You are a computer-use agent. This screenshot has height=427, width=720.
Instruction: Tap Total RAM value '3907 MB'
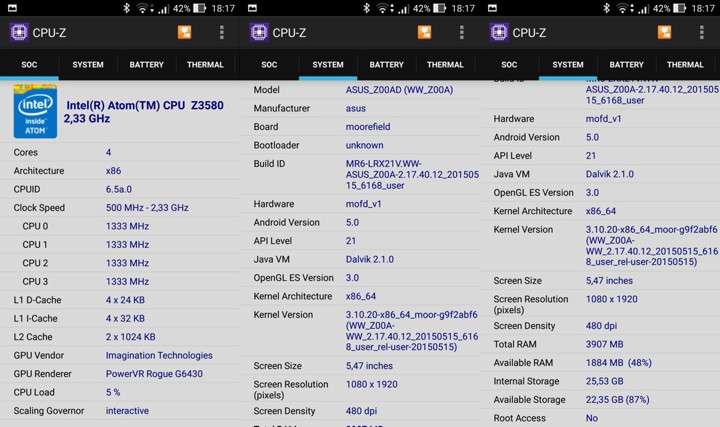click(604, 344)
